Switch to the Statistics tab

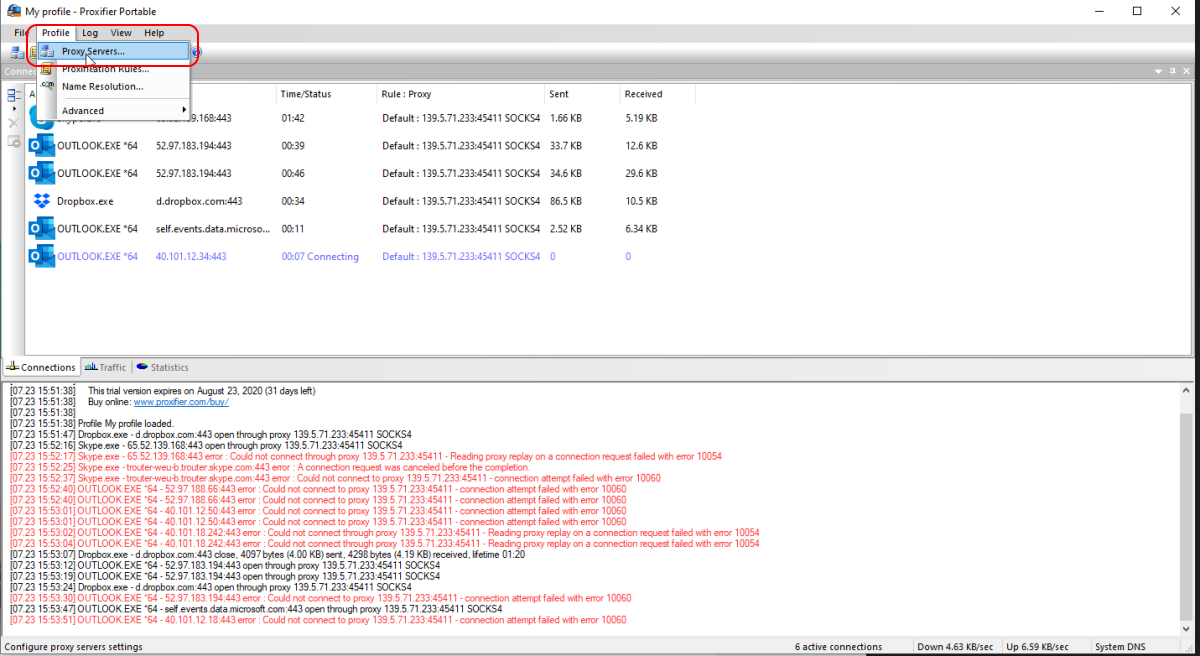[163, 367]
